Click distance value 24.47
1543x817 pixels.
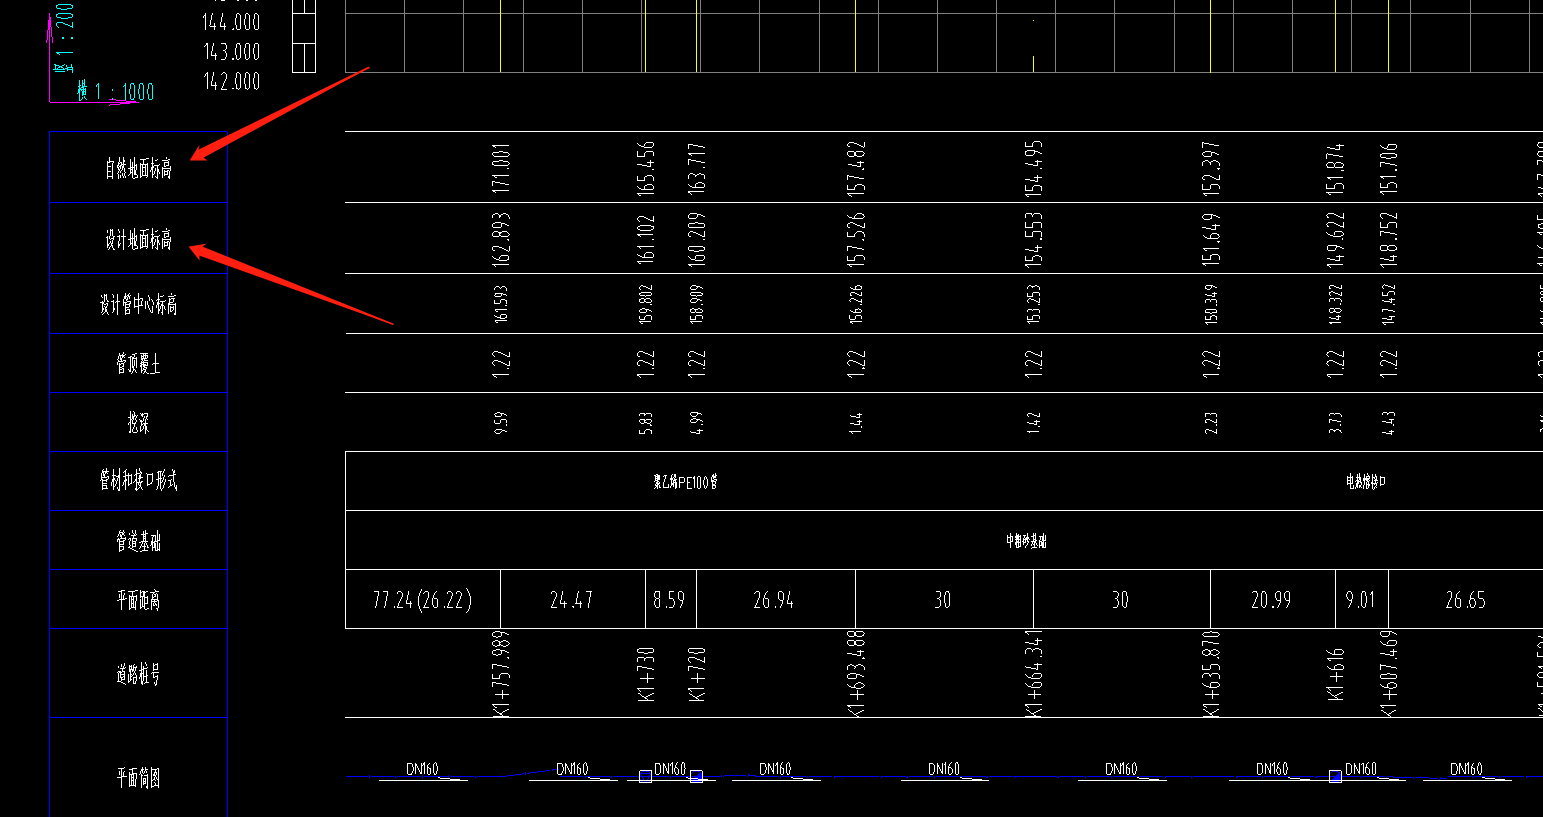click(571, 600)
